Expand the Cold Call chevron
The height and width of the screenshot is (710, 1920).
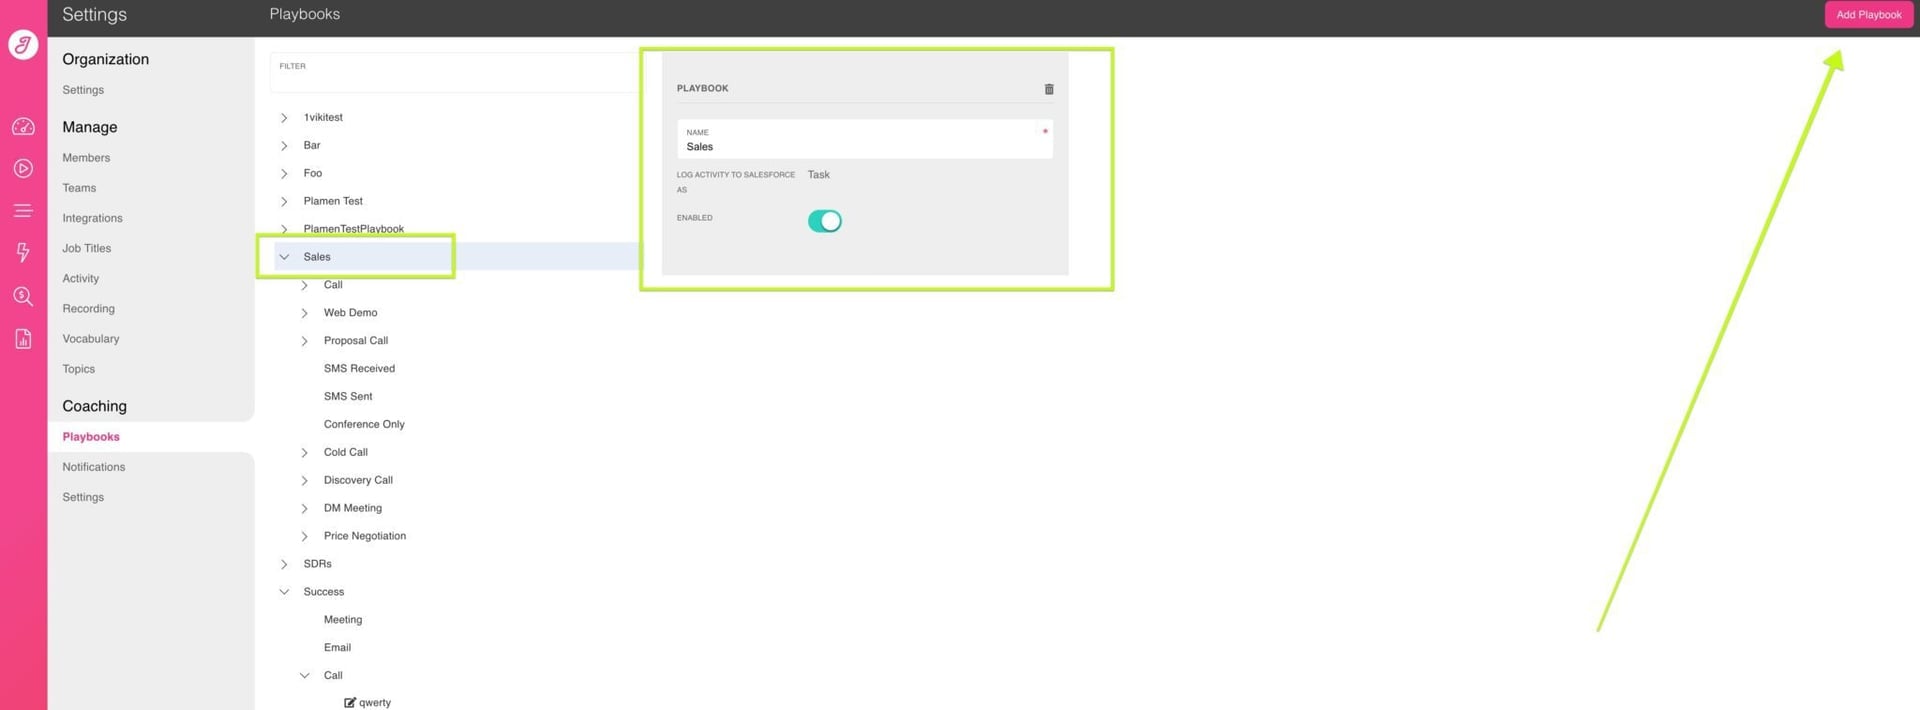(x=304, y=453)
